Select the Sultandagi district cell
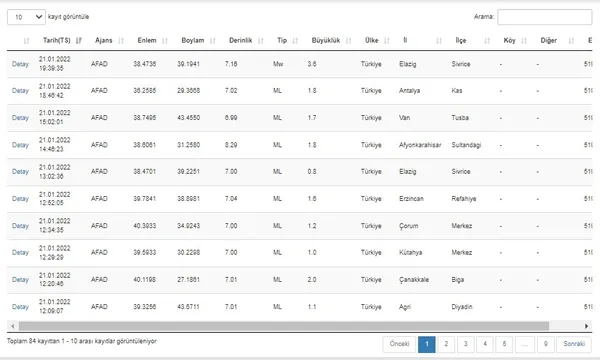The height and width of the screenshot is (360, 600). click(466, 145)
